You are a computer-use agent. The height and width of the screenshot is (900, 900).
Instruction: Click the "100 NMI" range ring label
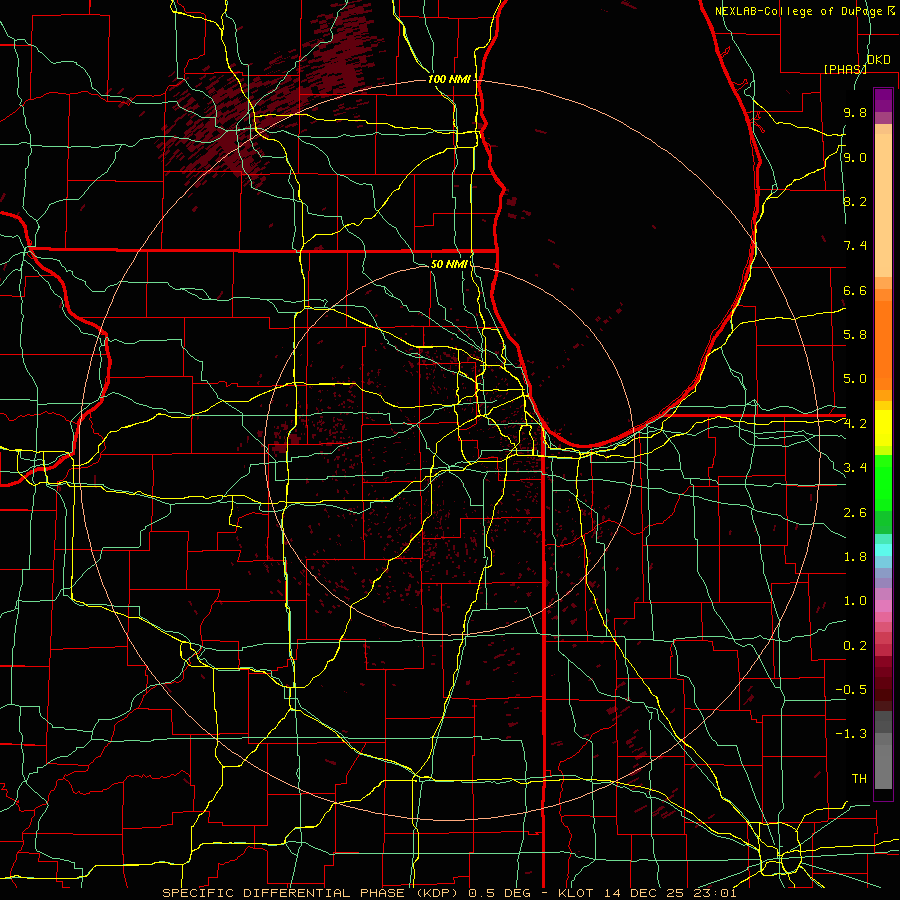point(449,79)
